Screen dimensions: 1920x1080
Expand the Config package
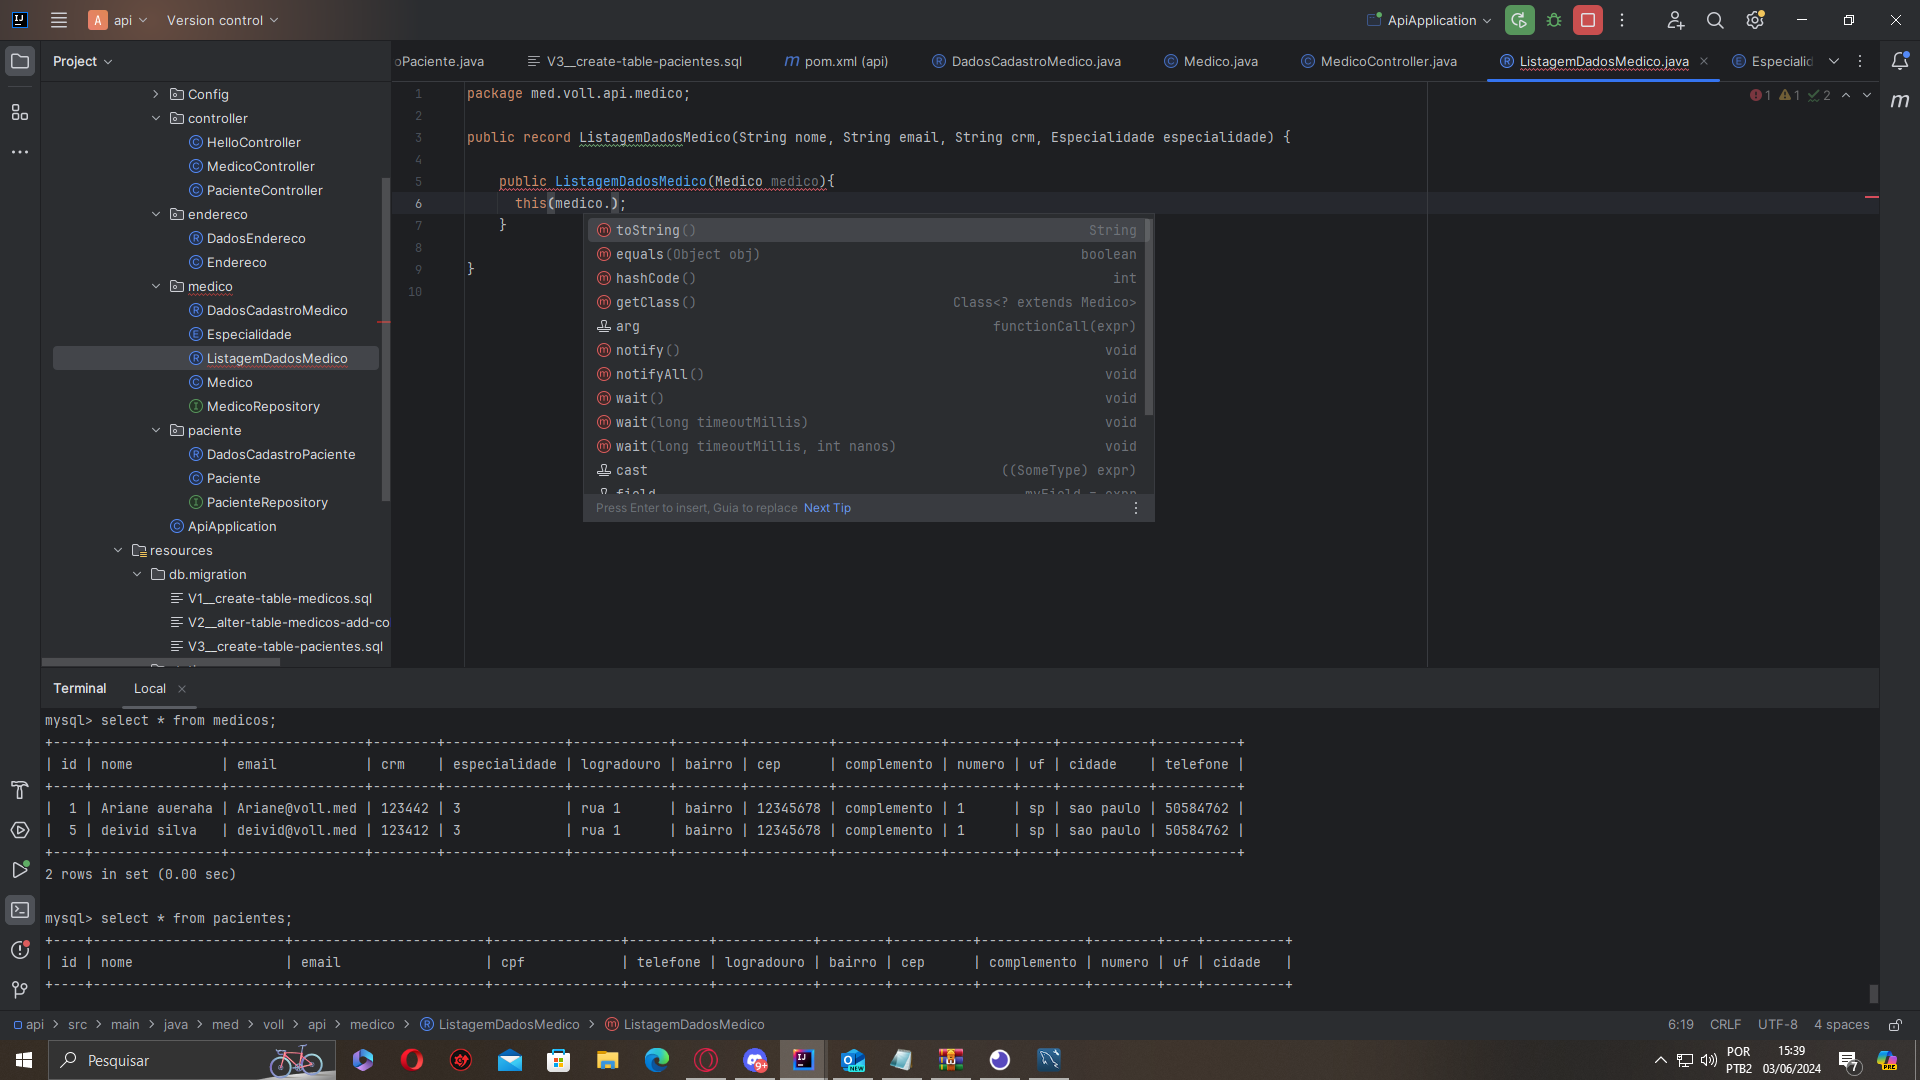[x=156, y=94]
